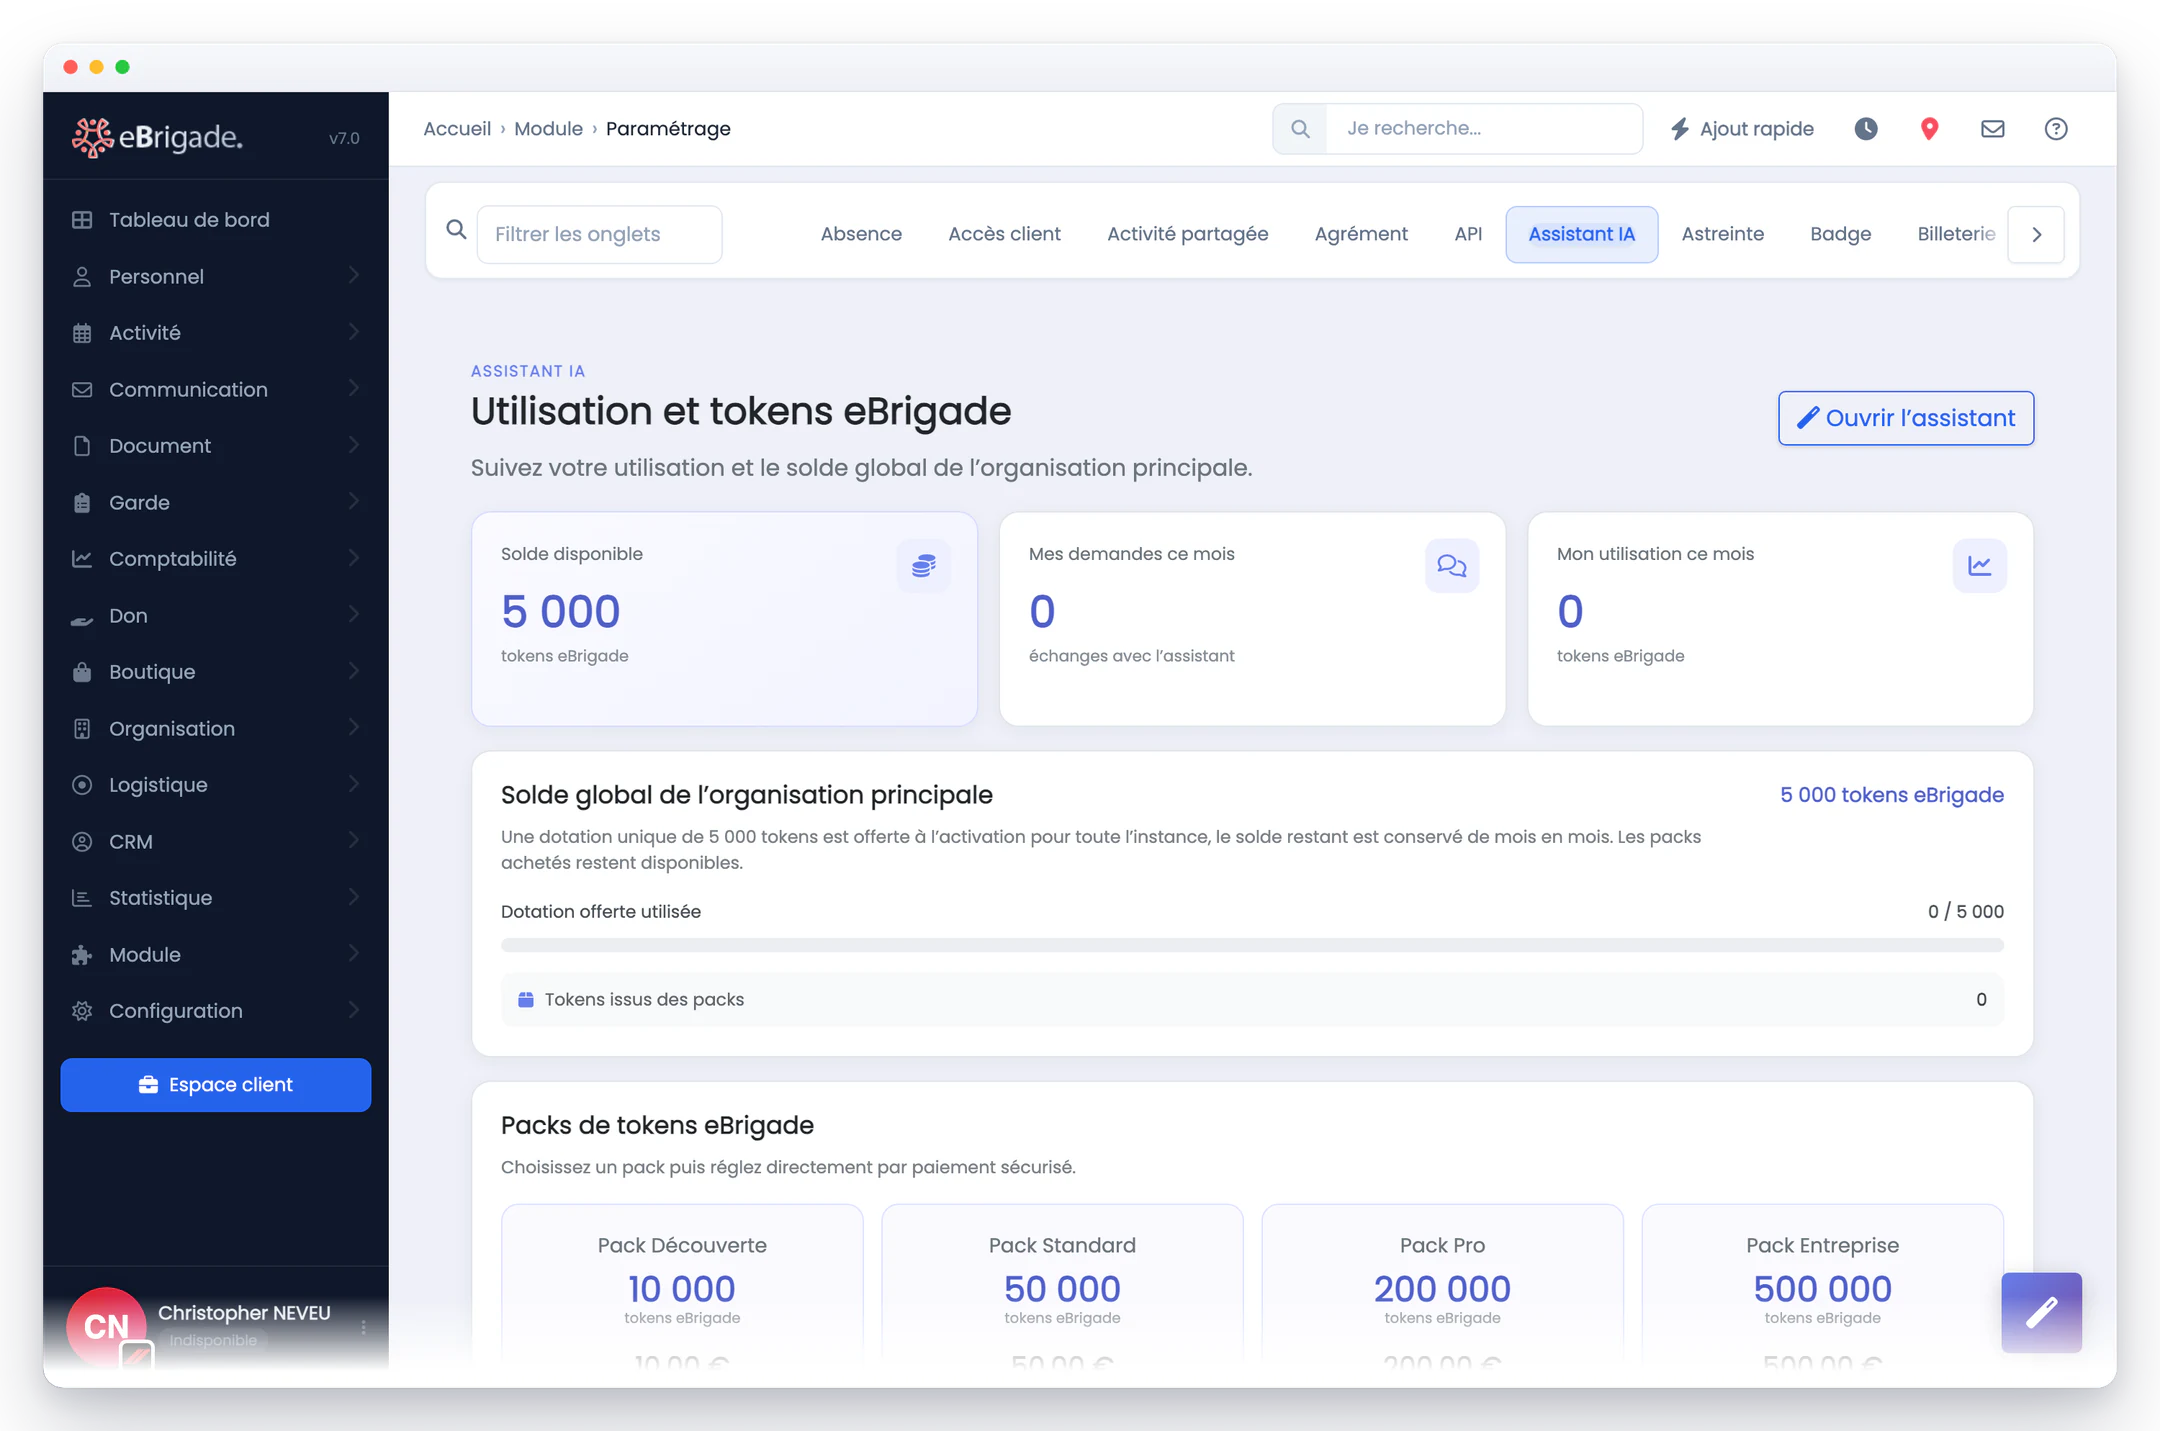This screenshot has width=2160, height=1431.
Task: Click the 5 000 tokens eBrigade balance text
Action: point(1892,795)
